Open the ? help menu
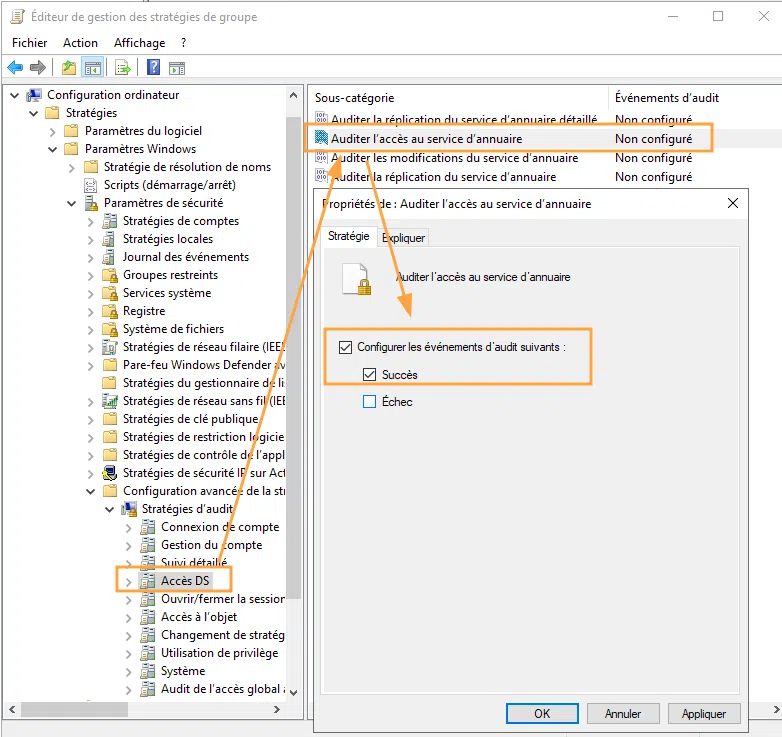 click(x=184, y=43)
